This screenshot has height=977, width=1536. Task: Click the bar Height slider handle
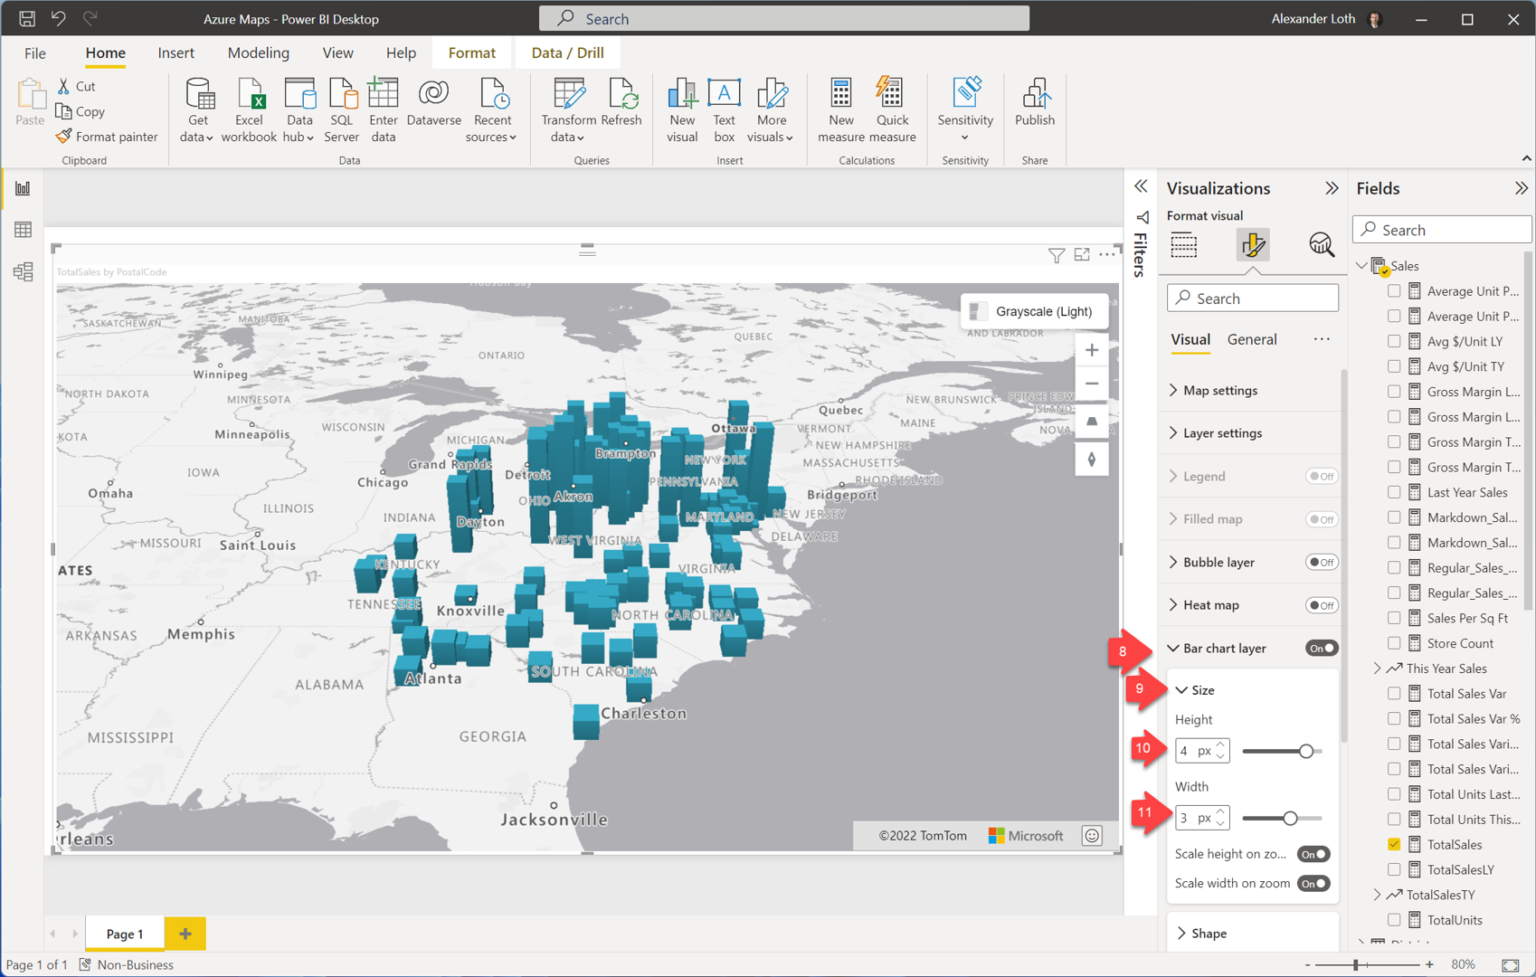point(1306,751)
